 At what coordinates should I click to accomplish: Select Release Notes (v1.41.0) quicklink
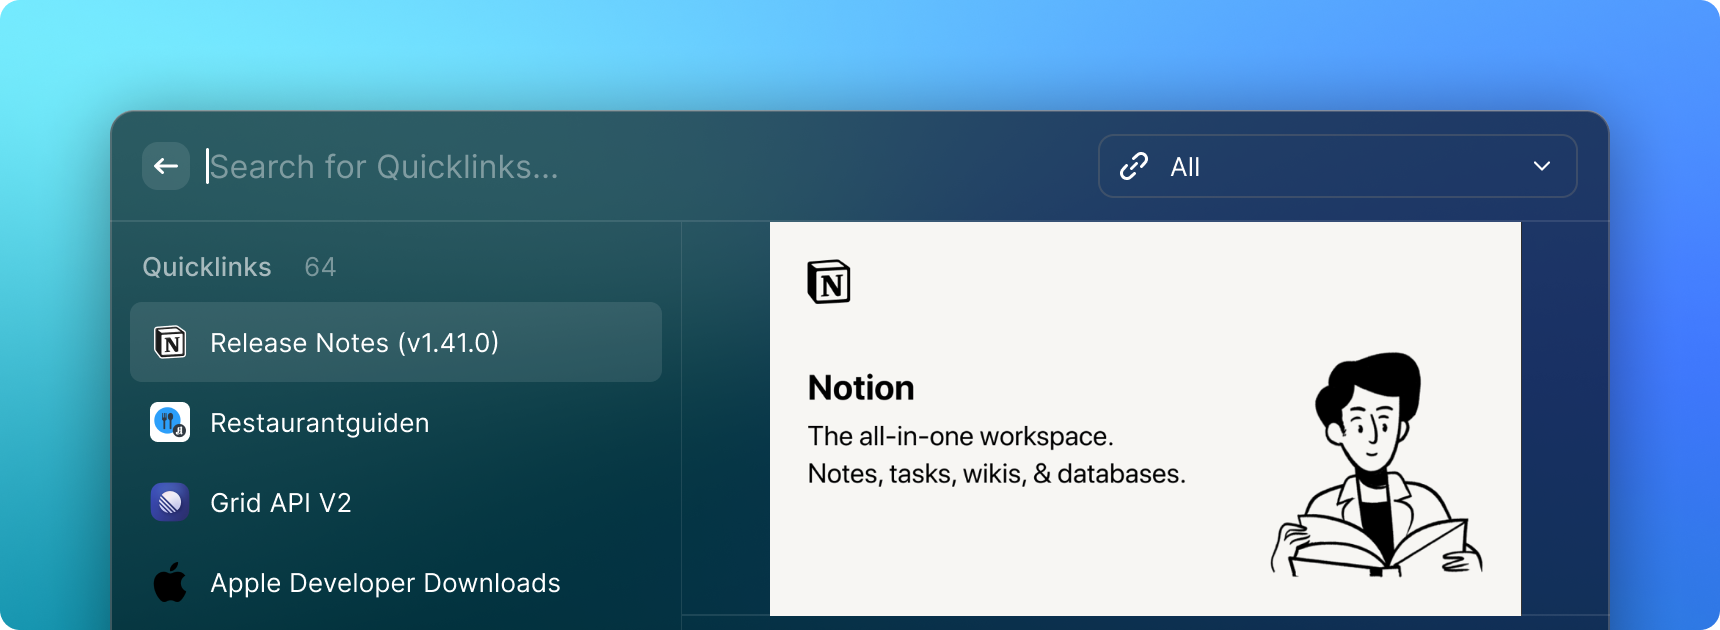(x=396, y=342)
